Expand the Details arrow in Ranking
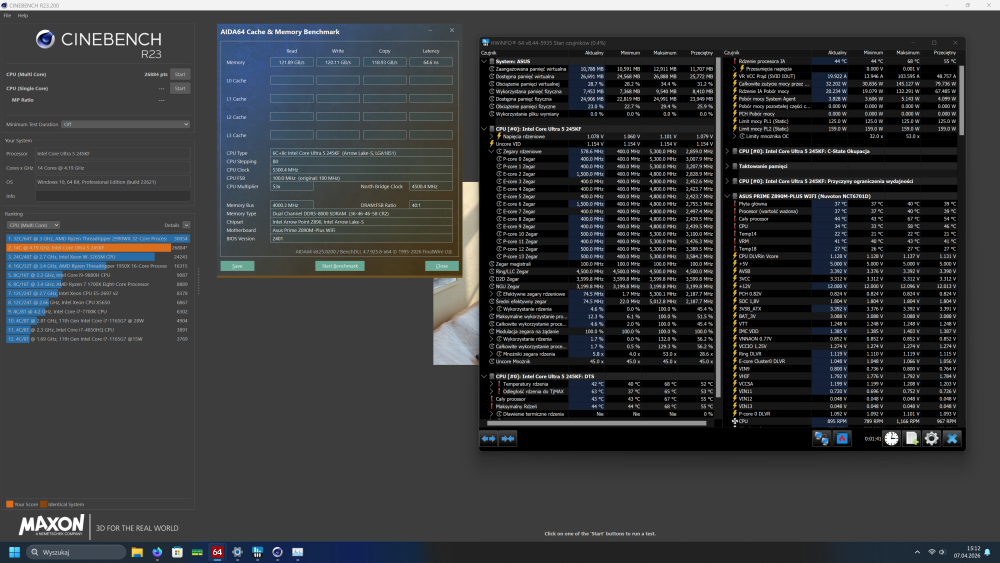 186,225
